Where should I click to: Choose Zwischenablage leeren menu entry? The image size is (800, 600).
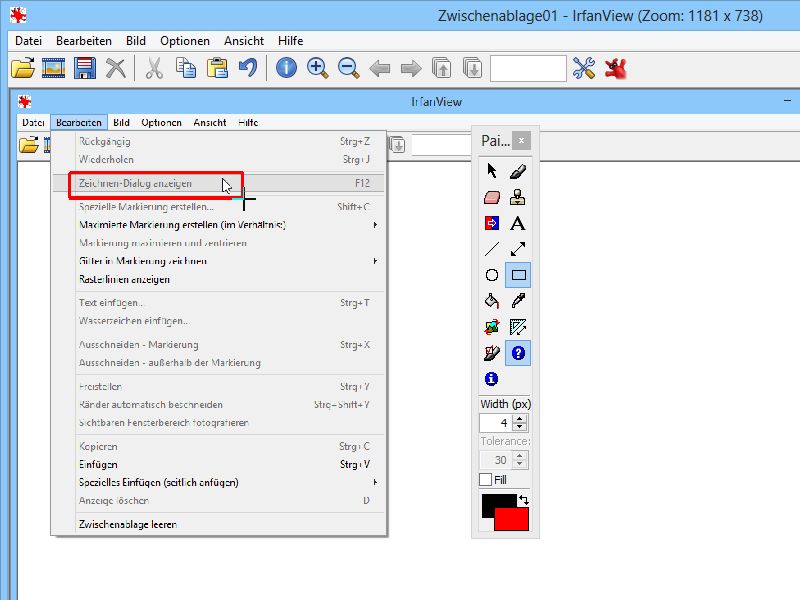pyautogui.click(x=218, y=524)
